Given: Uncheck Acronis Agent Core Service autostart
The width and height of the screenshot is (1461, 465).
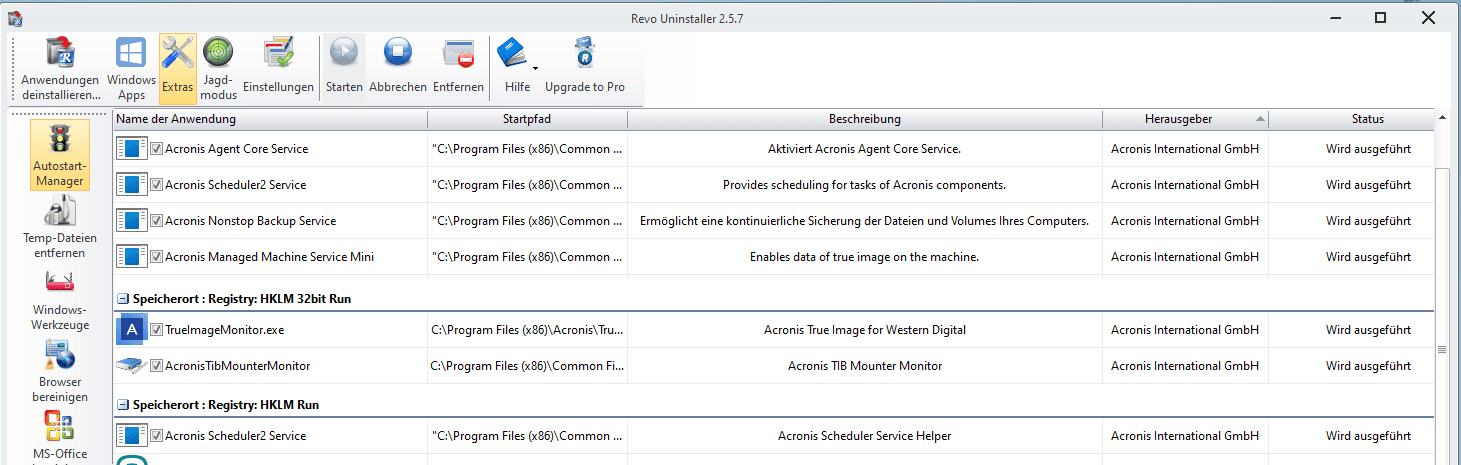Looking at the screenshot, I should 157,149.
